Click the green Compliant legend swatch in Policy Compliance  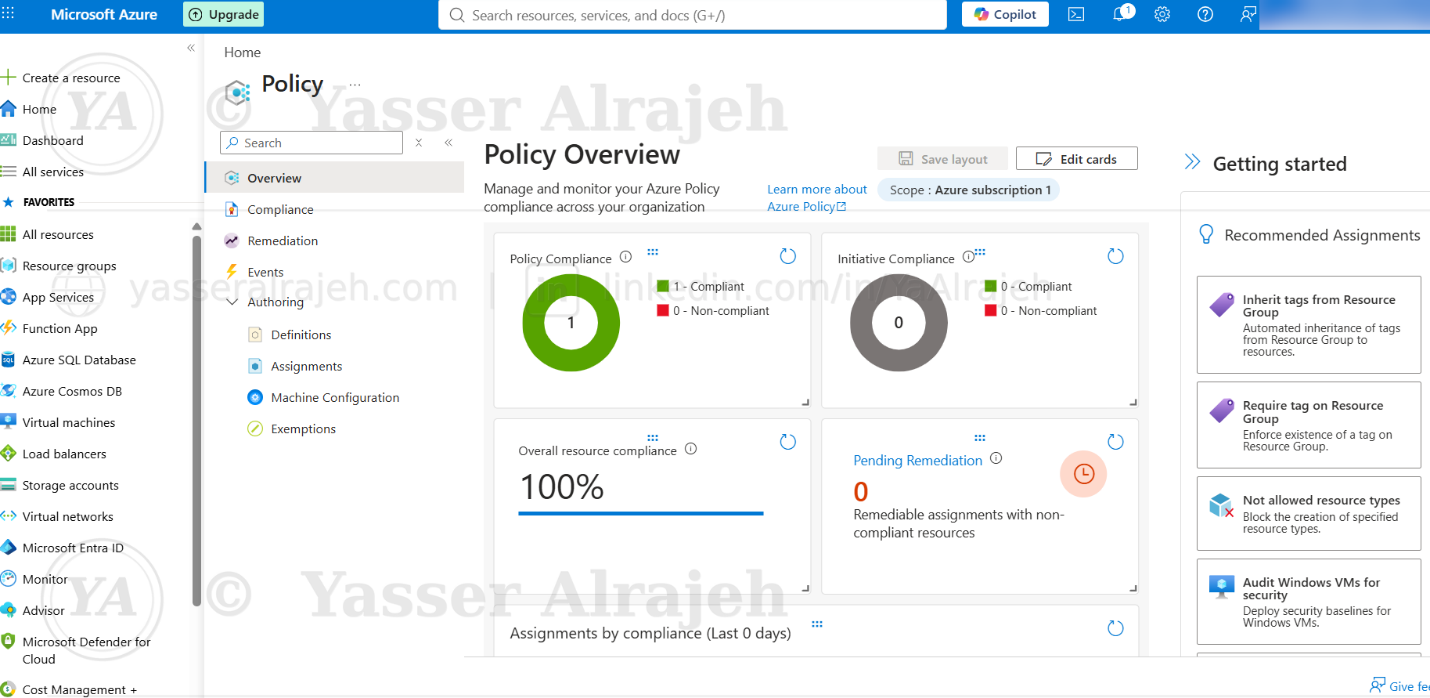(662, 286)
